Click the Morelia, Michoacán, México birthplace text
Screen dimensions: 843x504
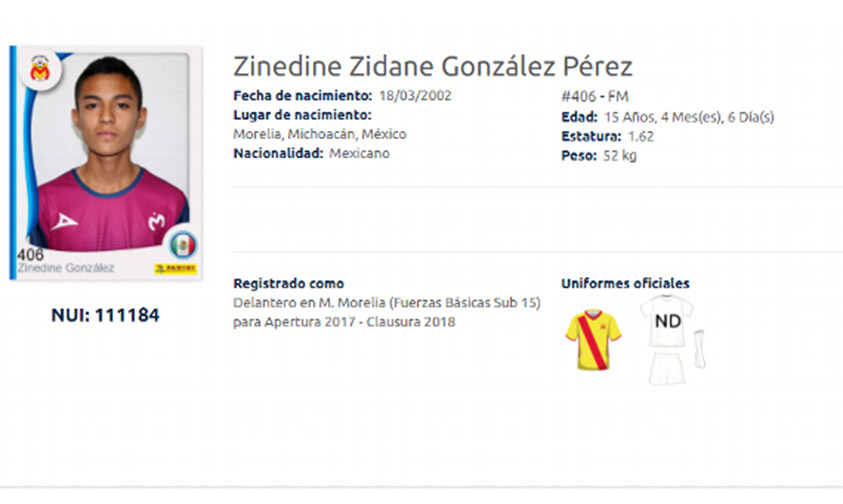pyautogui.click(x=320, y=134)
